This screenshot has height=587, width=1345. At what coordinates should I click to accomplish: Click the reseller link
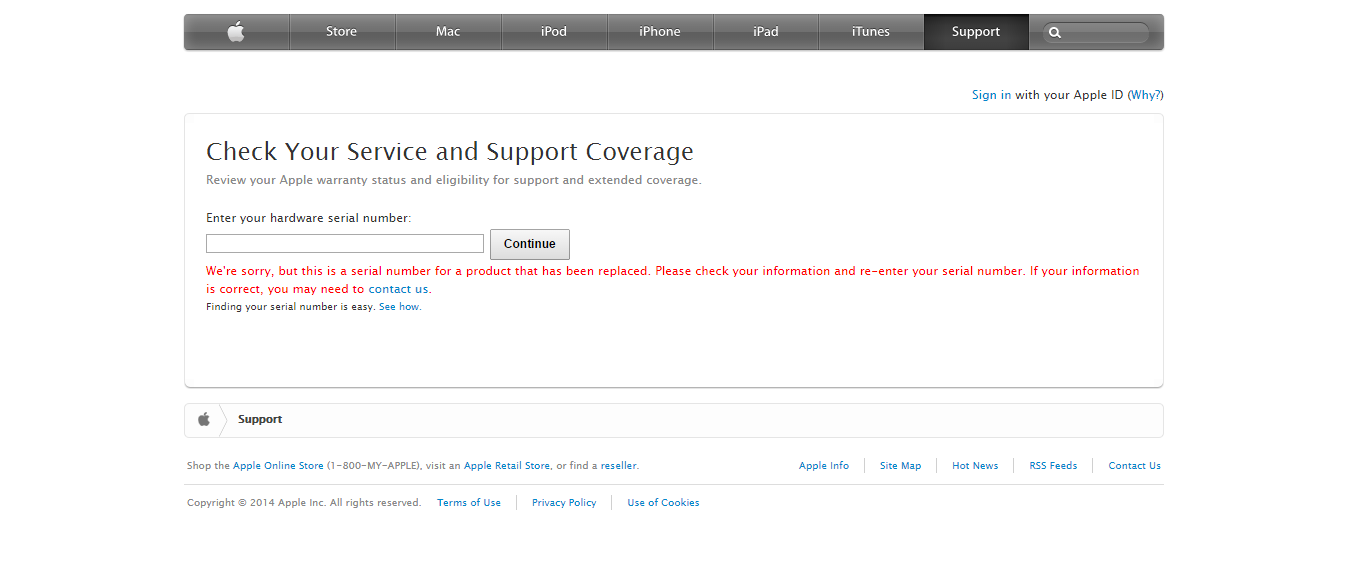619,466
